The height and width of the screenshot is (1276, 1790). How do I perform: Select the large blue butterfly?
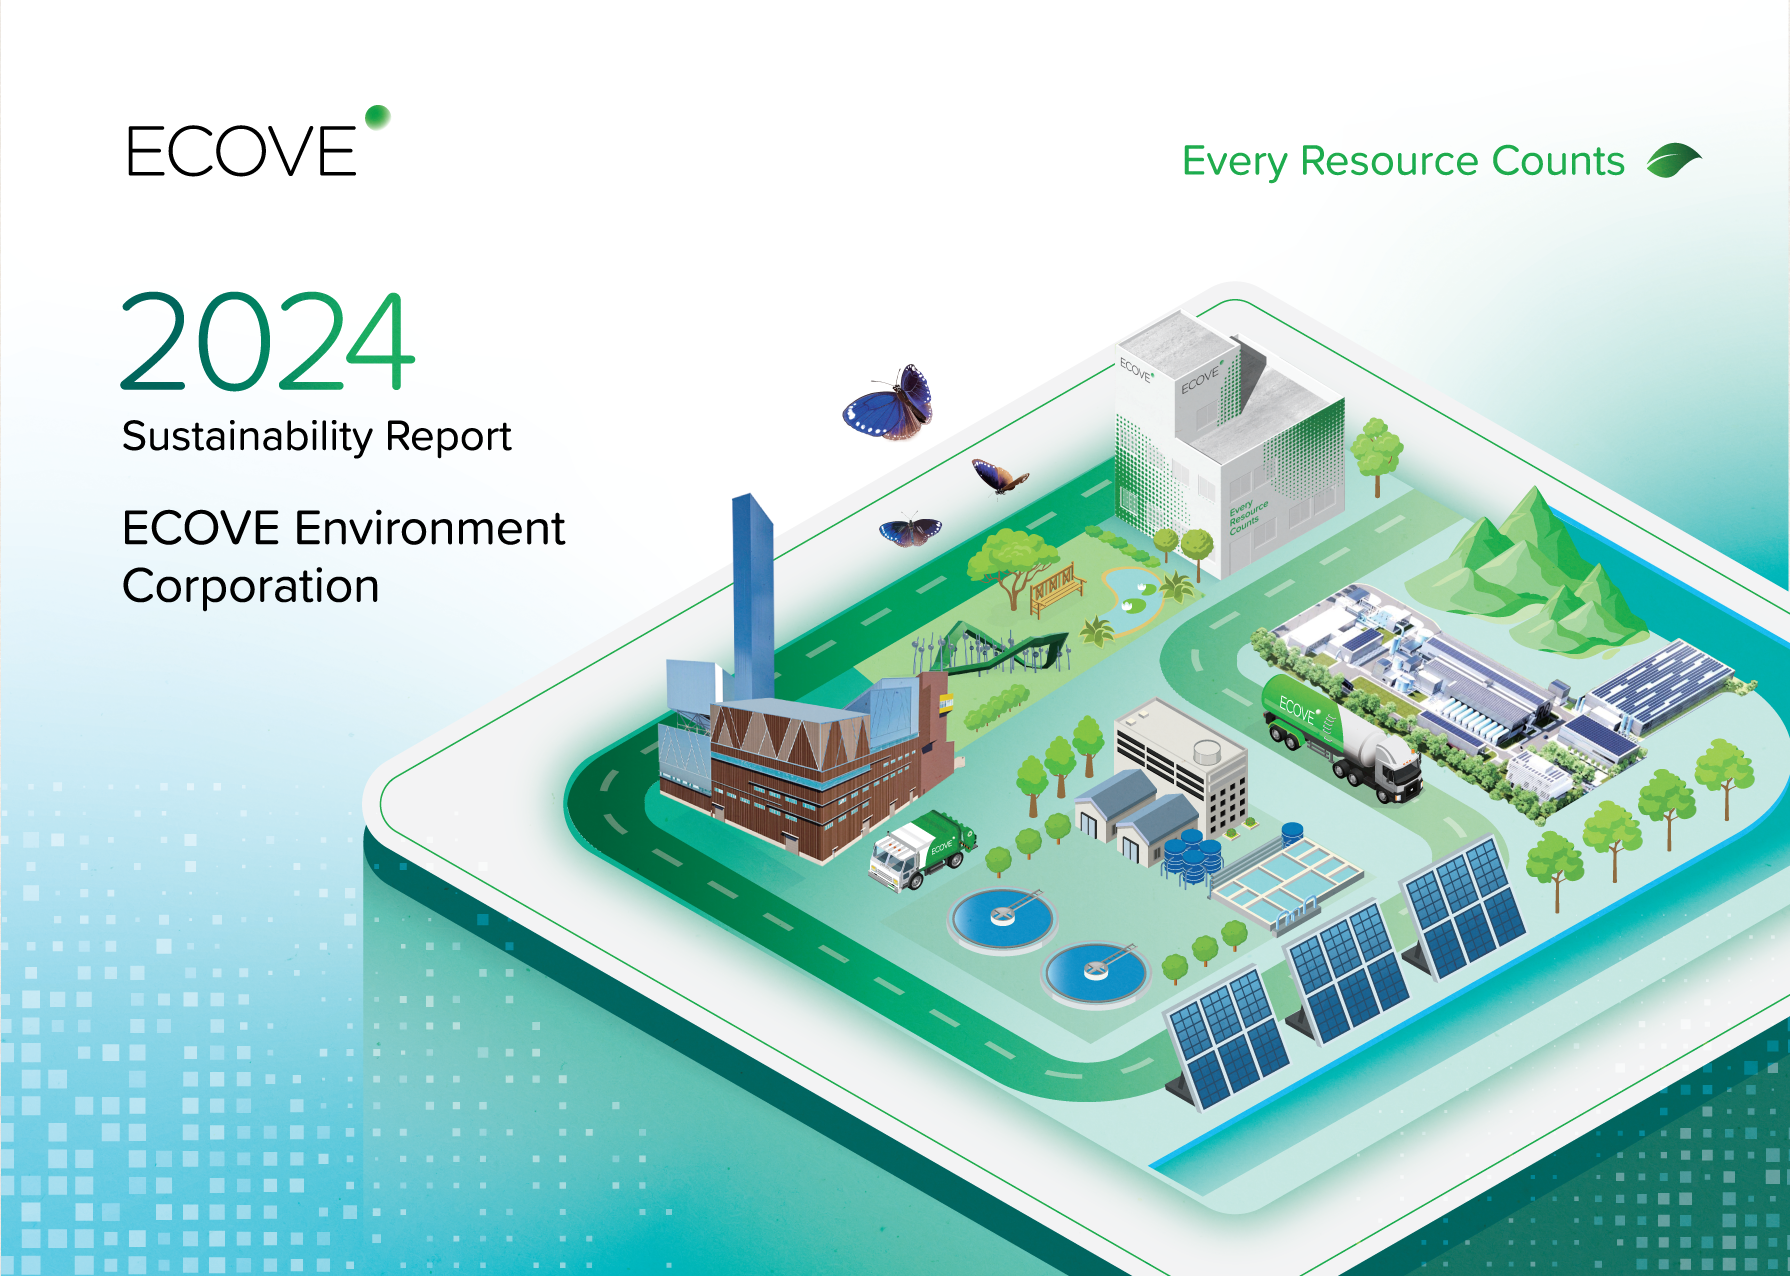pyautogui.click(x=890, y=405)
